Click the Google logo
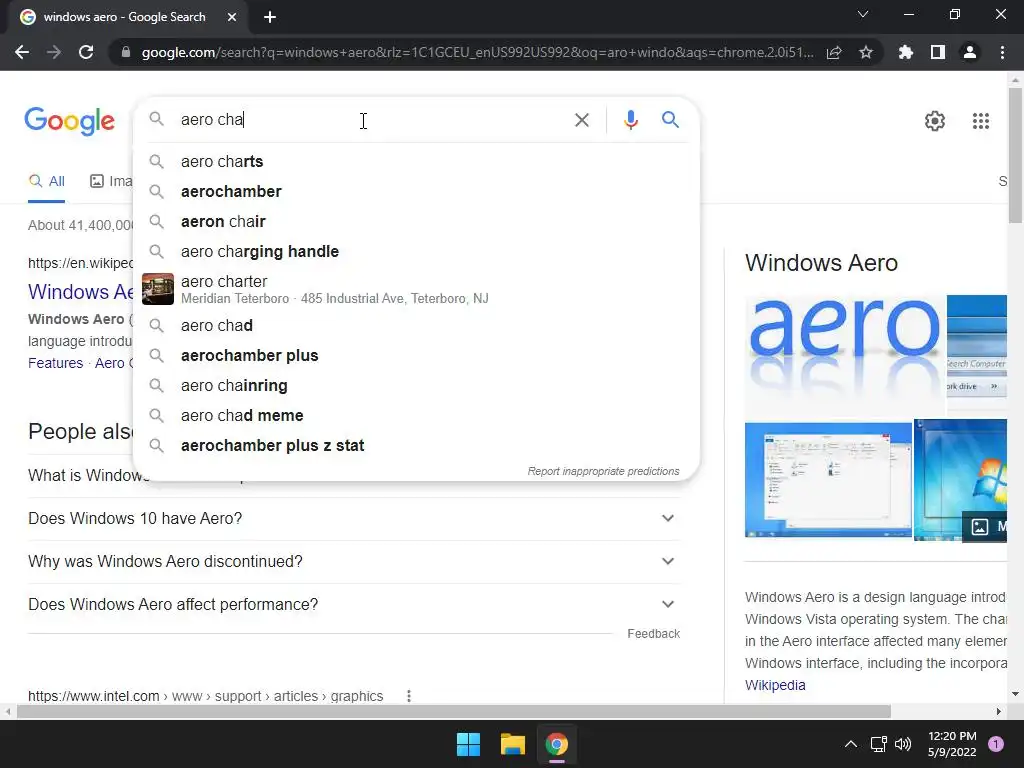 pos(70,121)
